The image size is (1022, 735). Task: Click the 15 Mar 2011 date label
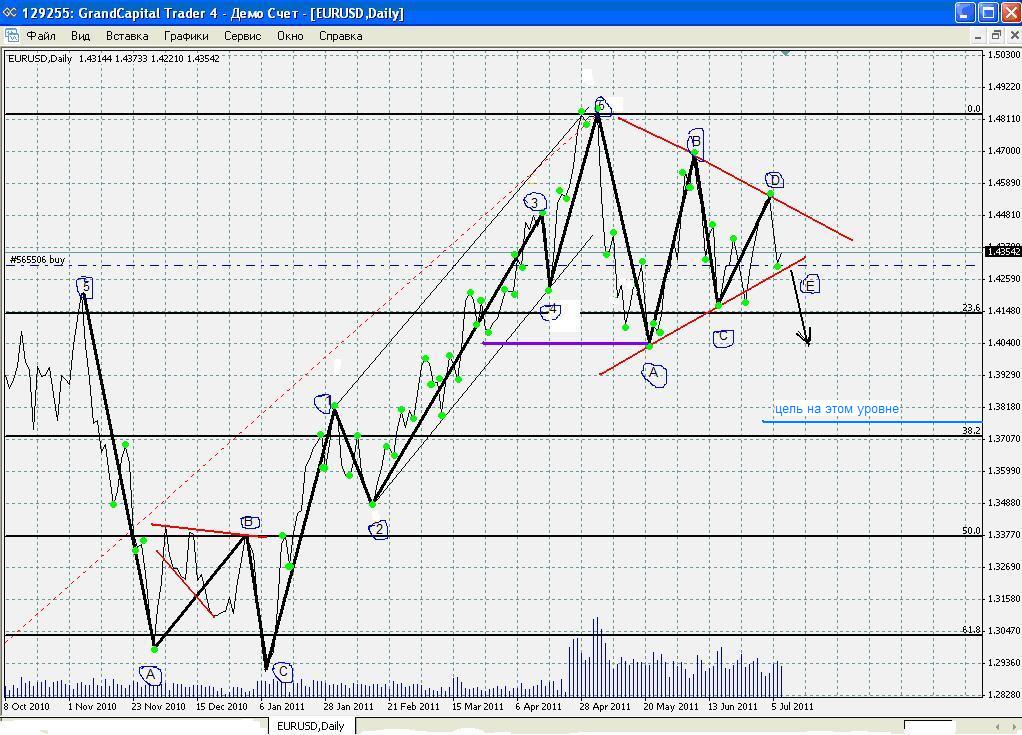[477, 706]
